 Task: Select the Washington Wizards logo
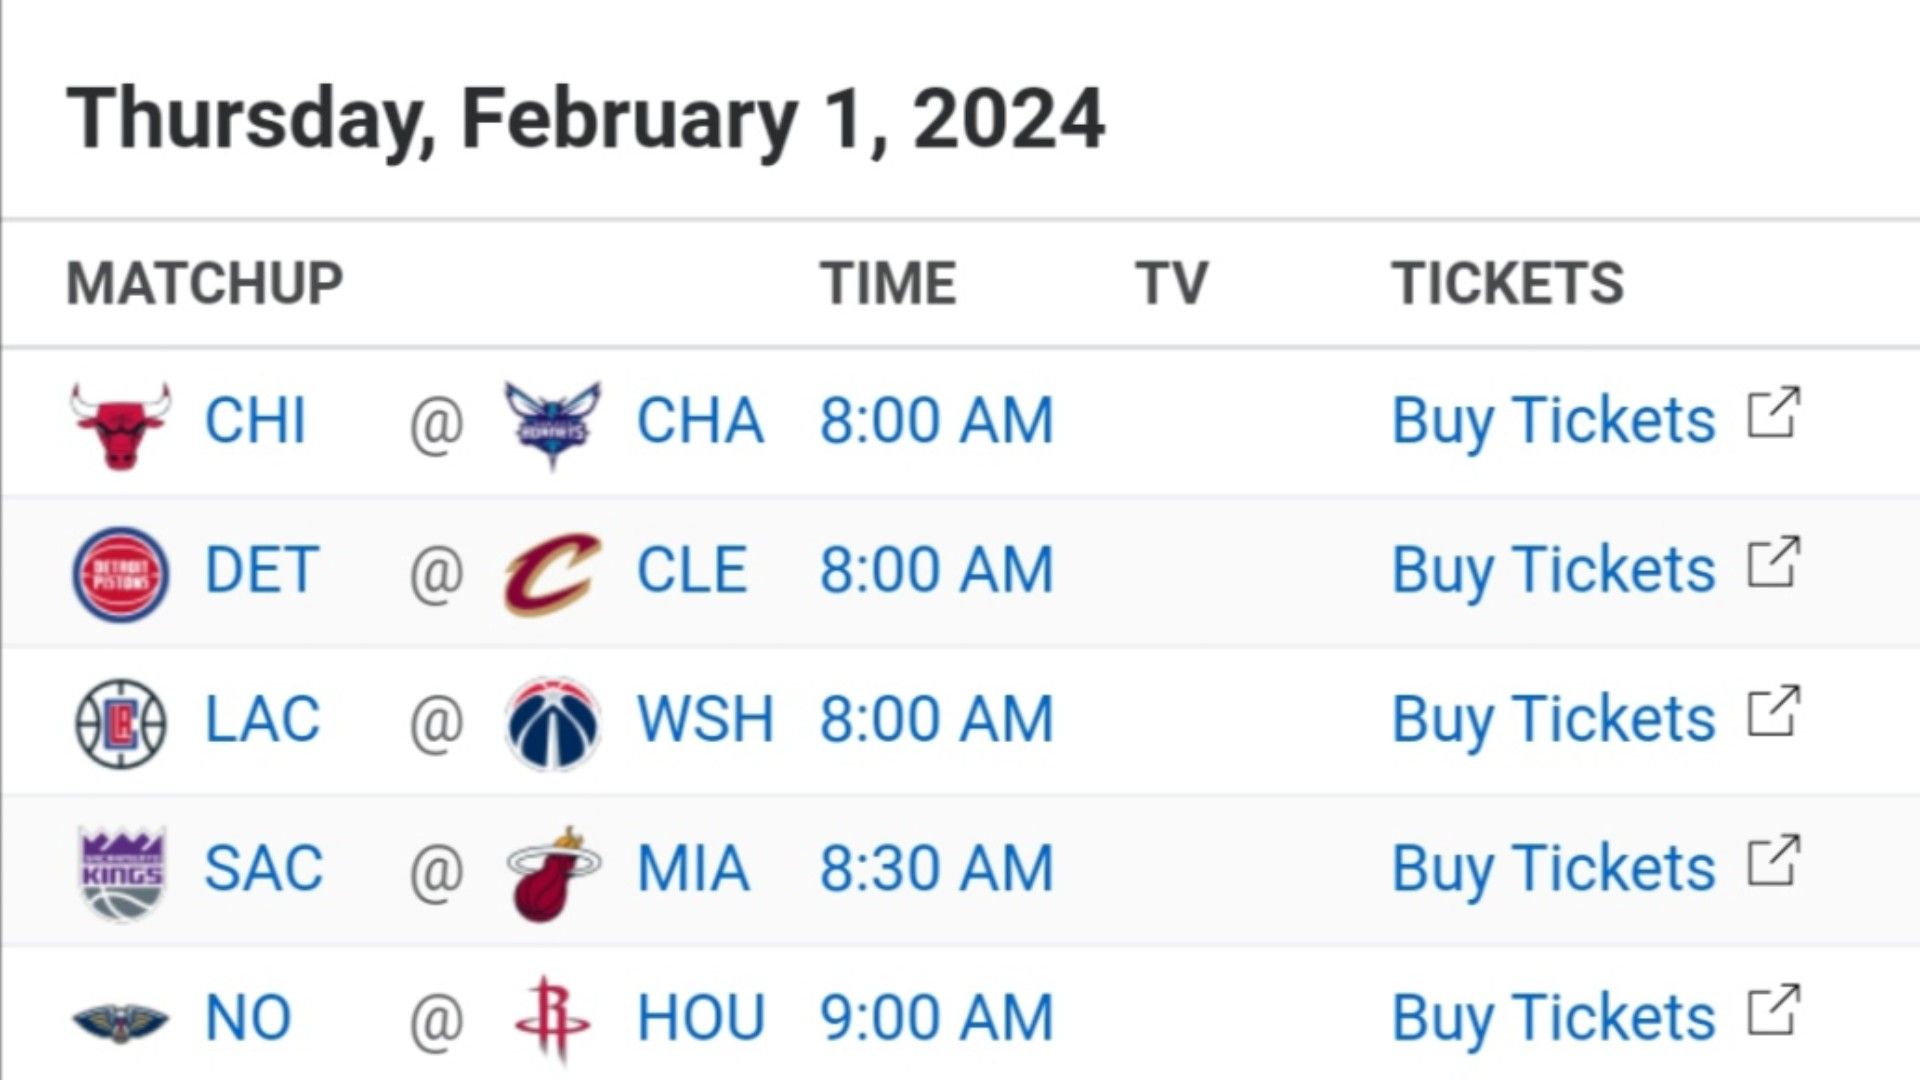(552, 723)
